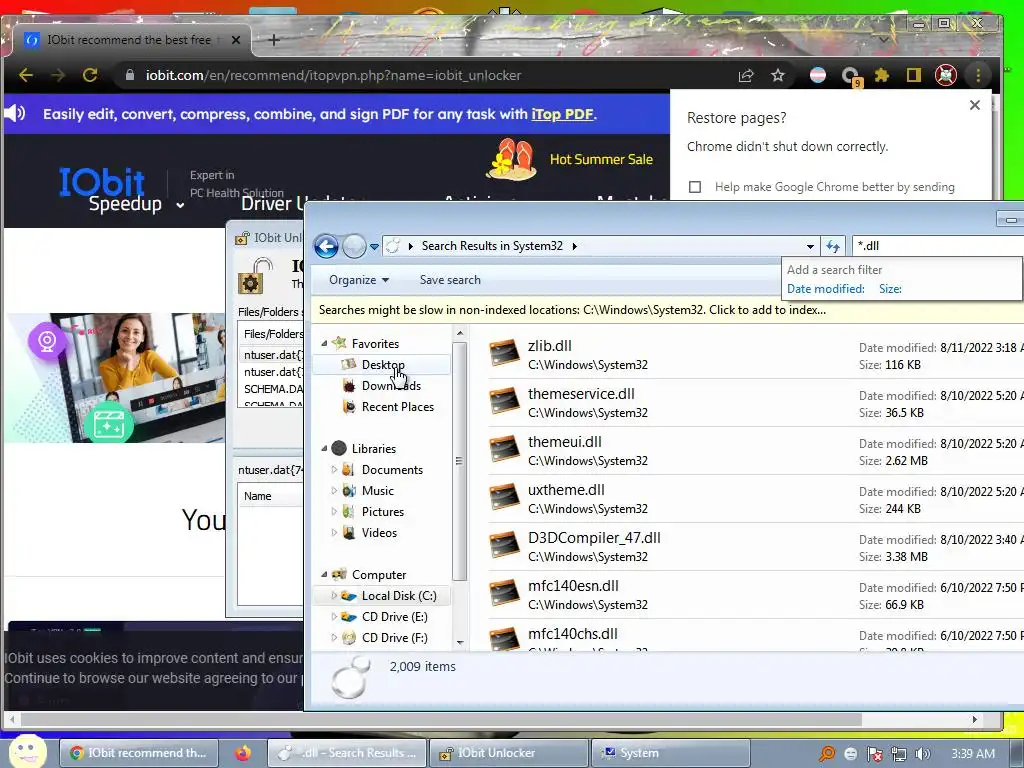Screen dimensions: 1024x768
Task: Open Hot Summer Sale promotion
Action: click(601, 159)
